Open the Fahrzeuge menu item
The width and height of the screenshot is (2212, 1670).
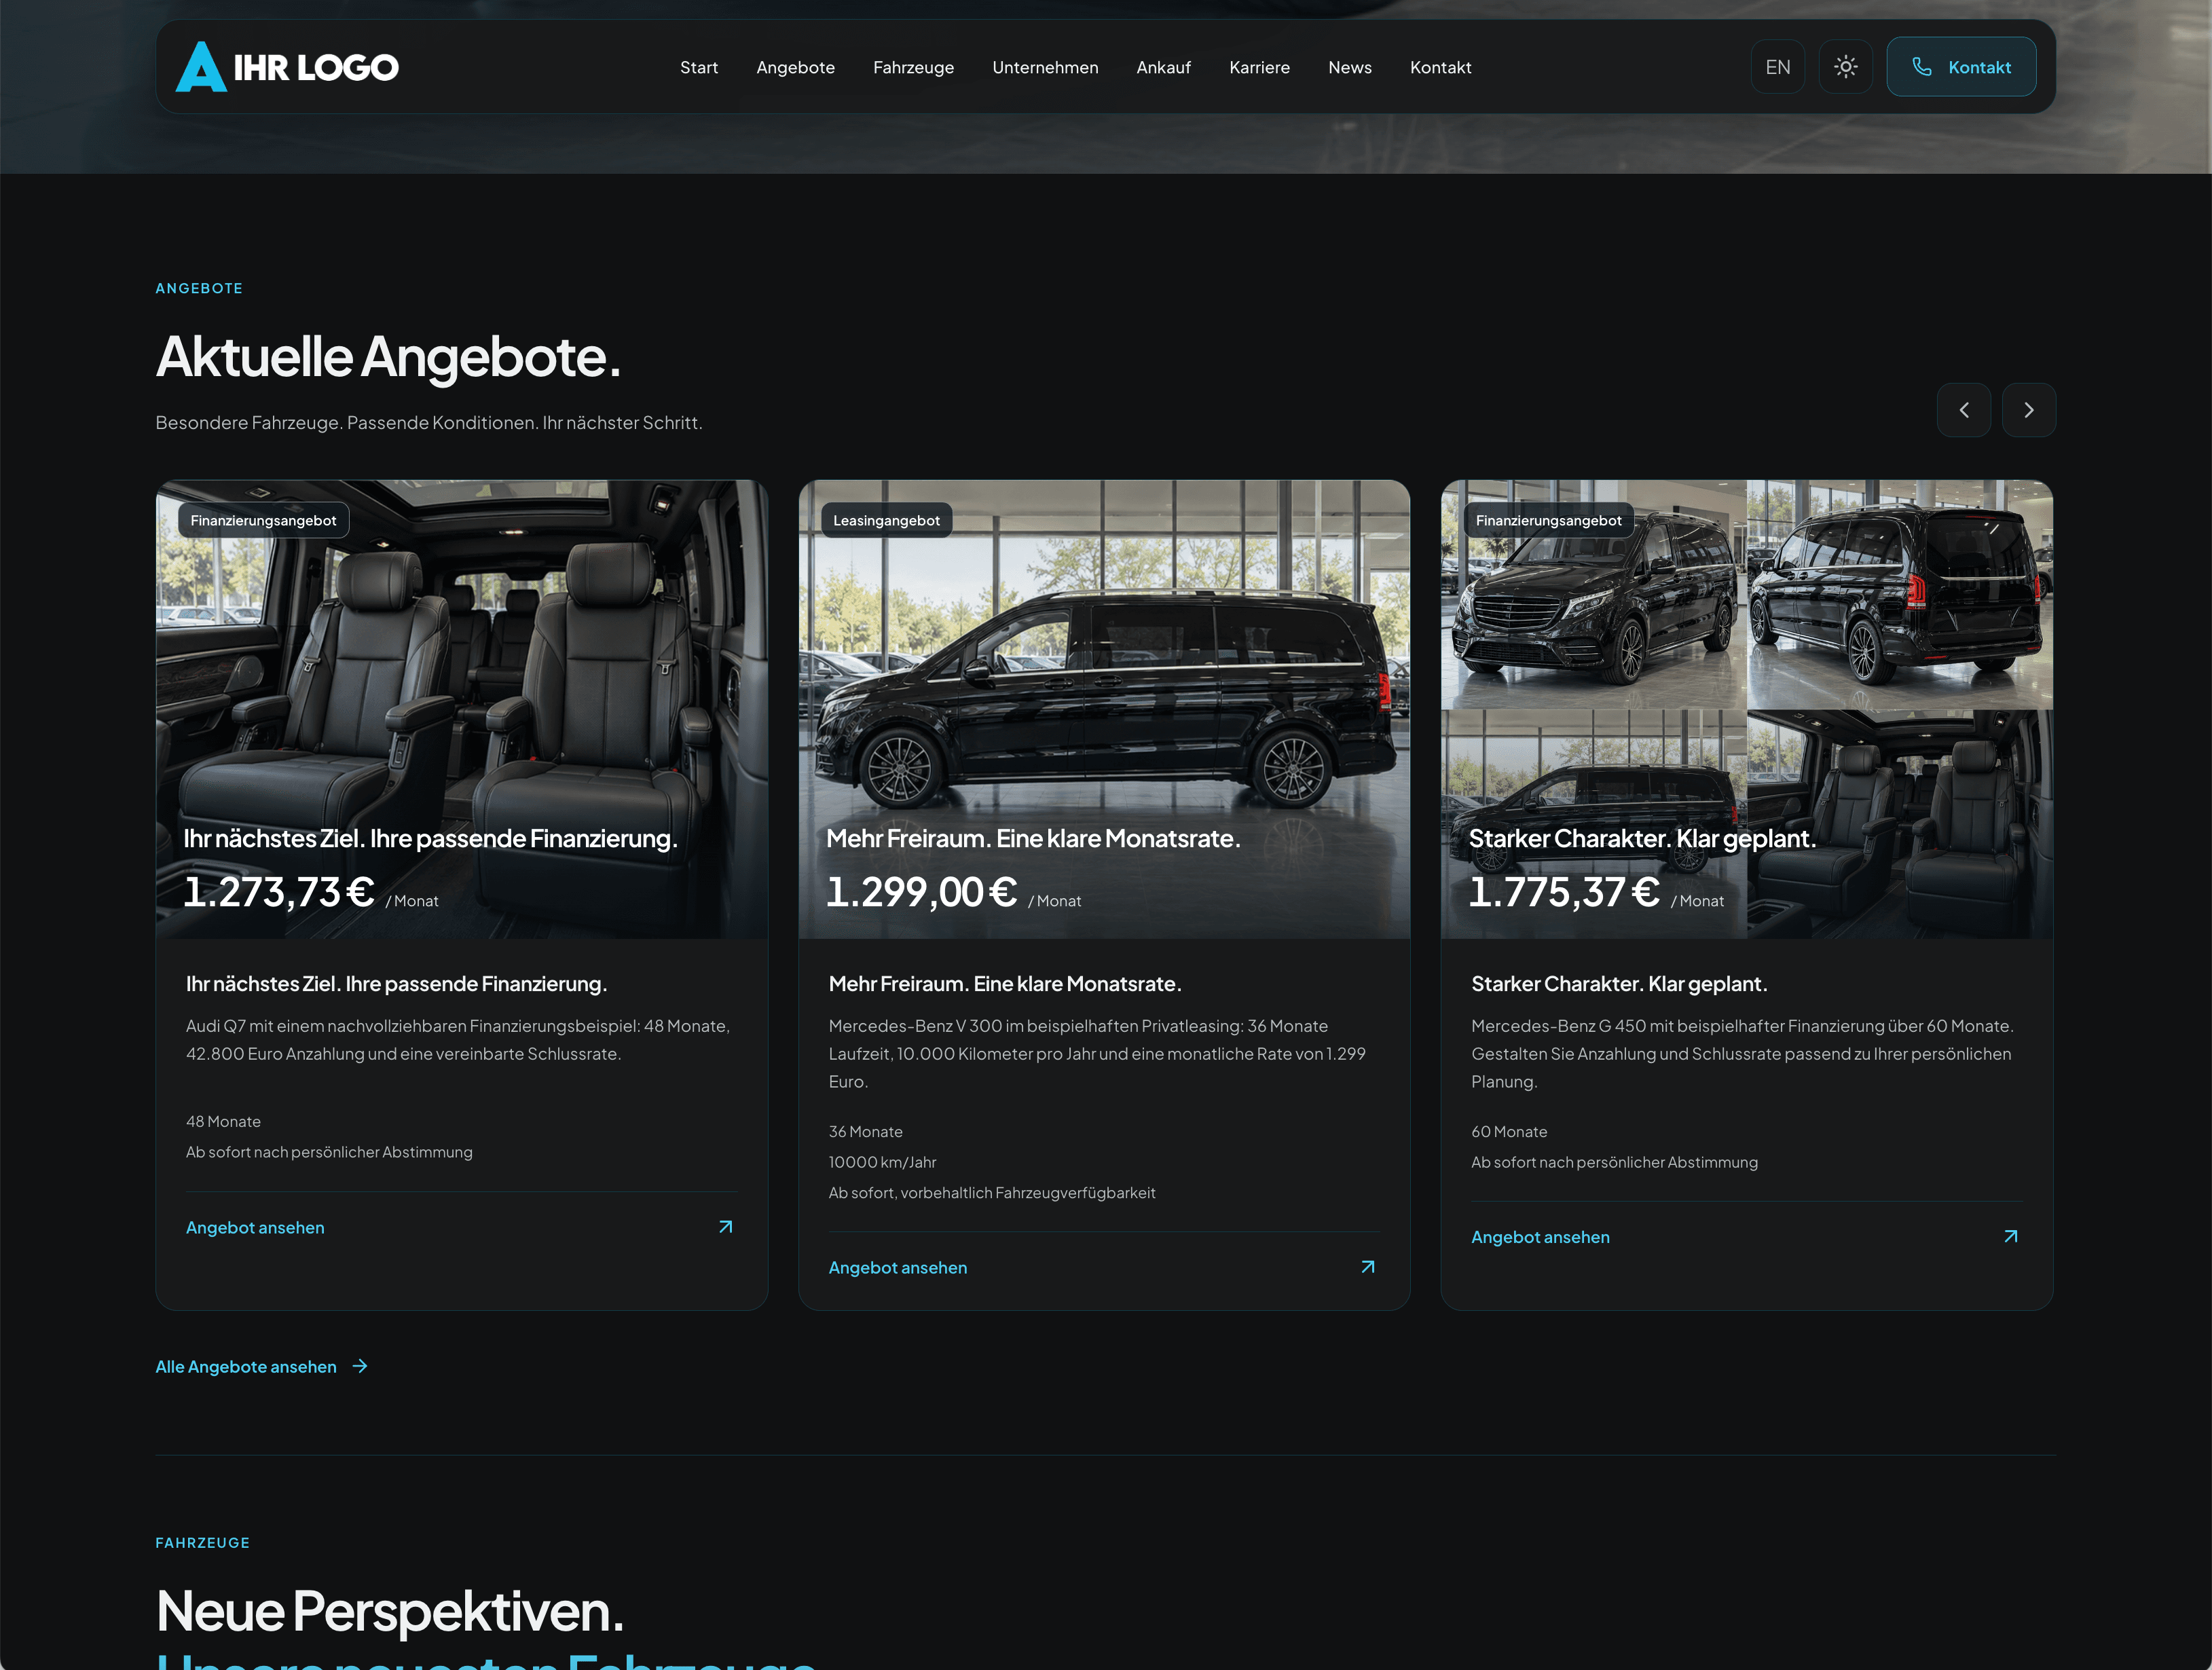click(913, 67)
